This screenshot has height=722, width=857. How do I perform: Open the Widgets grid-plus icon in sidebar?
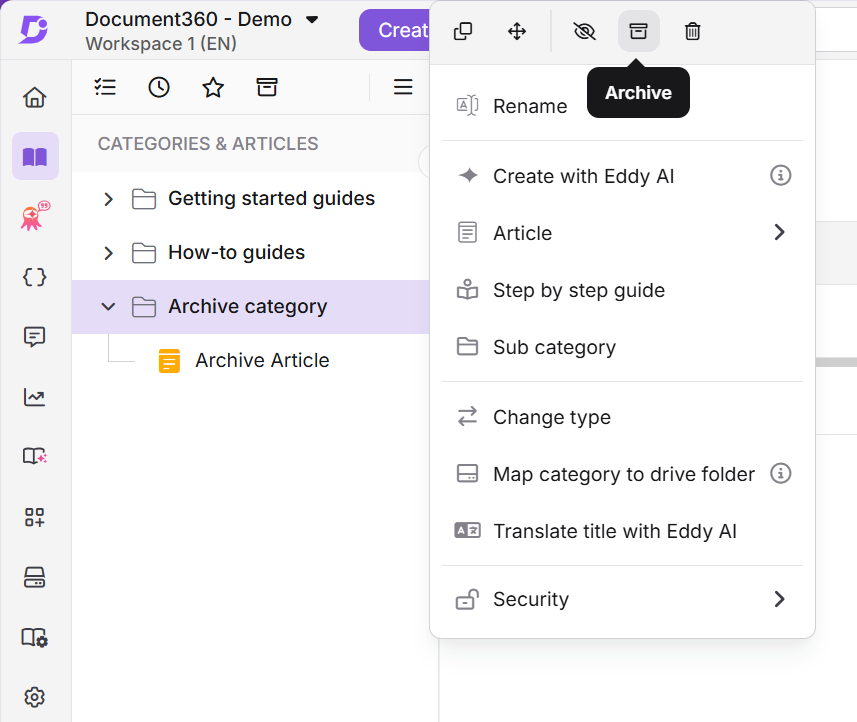point(34,517)
